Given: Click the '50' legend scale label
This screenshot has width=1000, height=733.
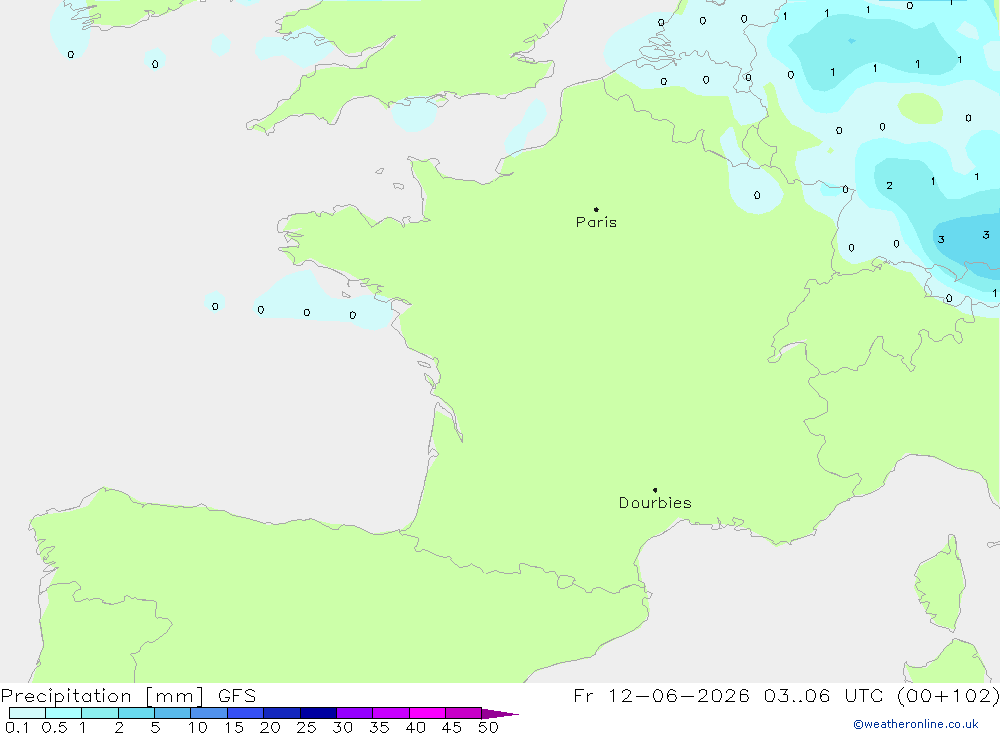Looking at the screenshot, I should pos(489,727).
